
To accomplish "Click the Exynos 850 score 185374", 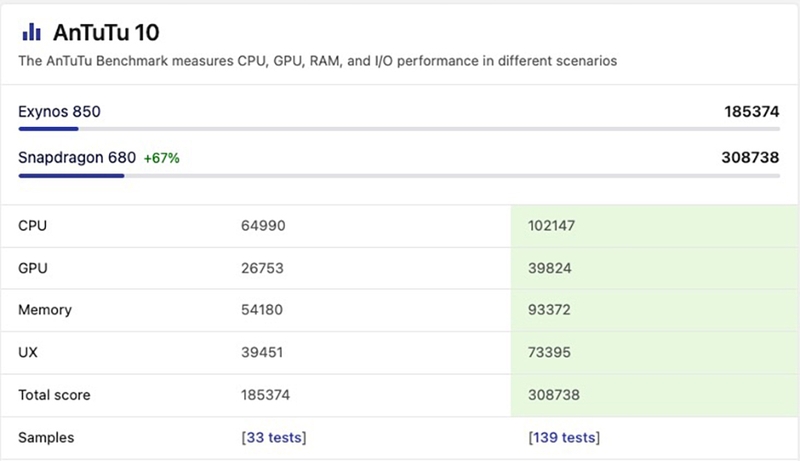I will (752, 112).
